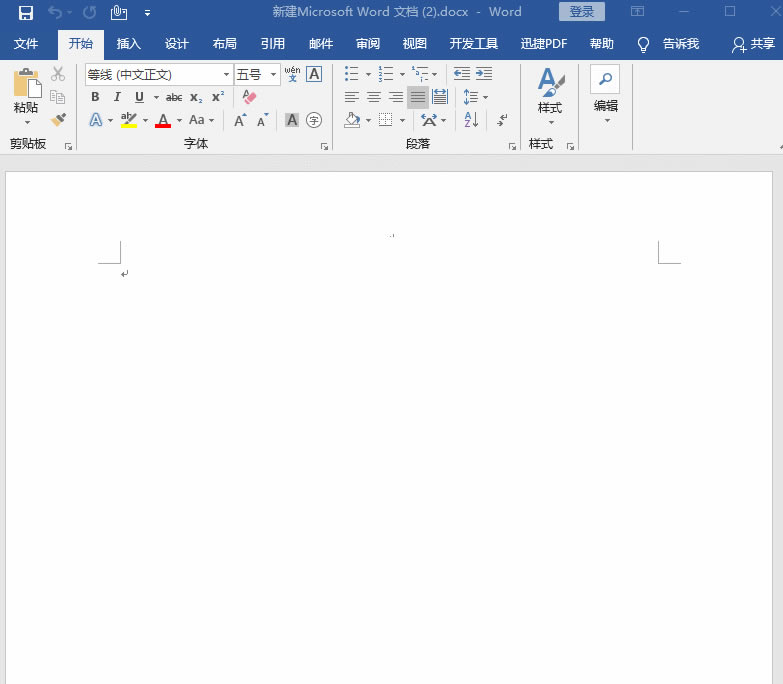Switch to the 插入 Insert tab
The height and width of the screenshot is (684, 783).
pos(128,44)
